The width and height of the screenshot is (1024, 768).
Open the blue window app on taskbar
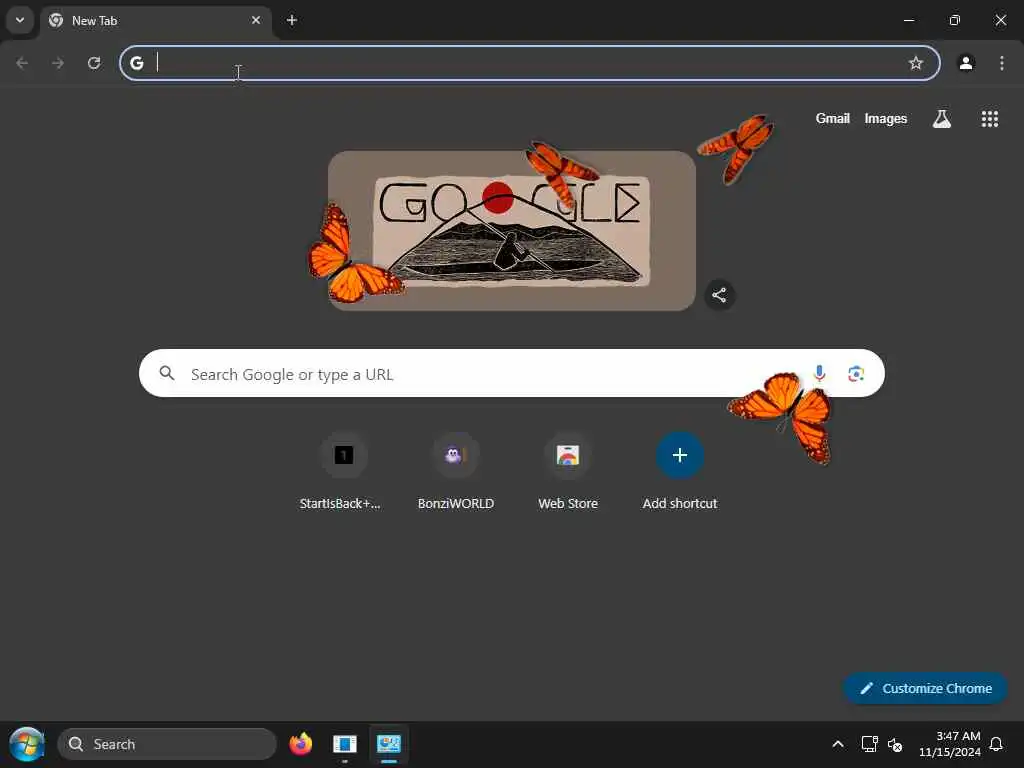344,744
